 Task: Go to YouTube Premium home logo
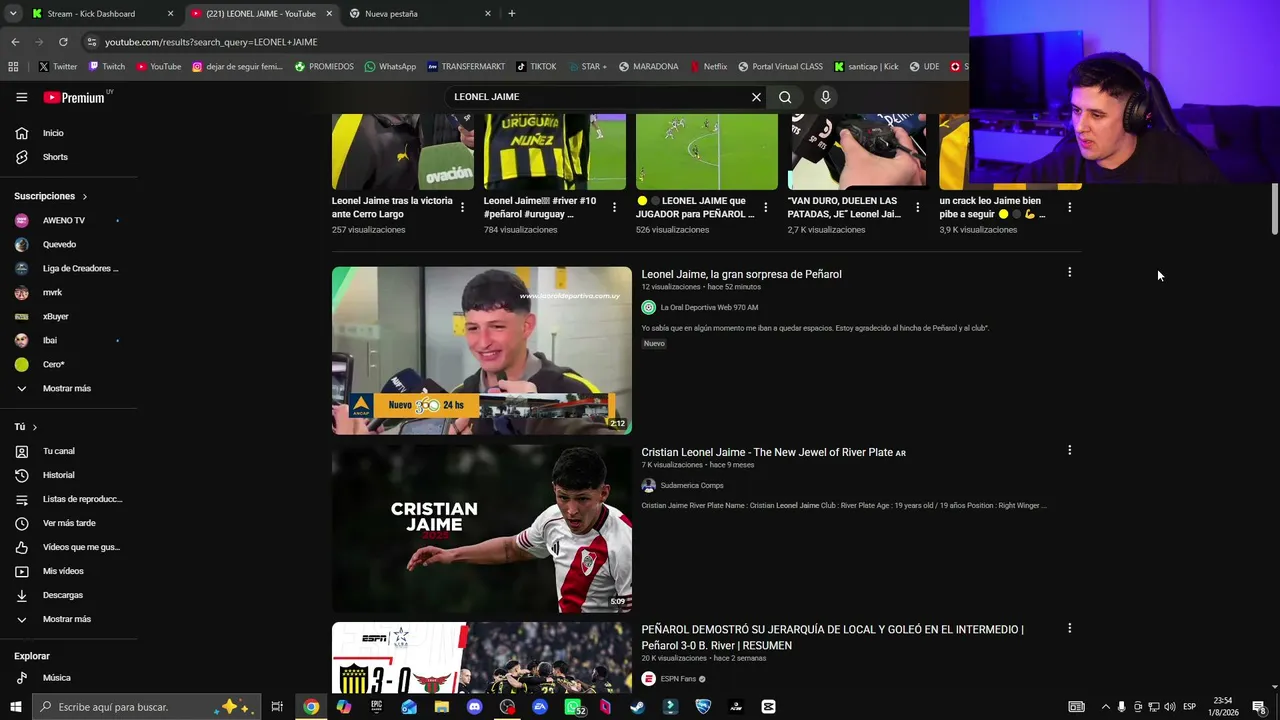74,97
